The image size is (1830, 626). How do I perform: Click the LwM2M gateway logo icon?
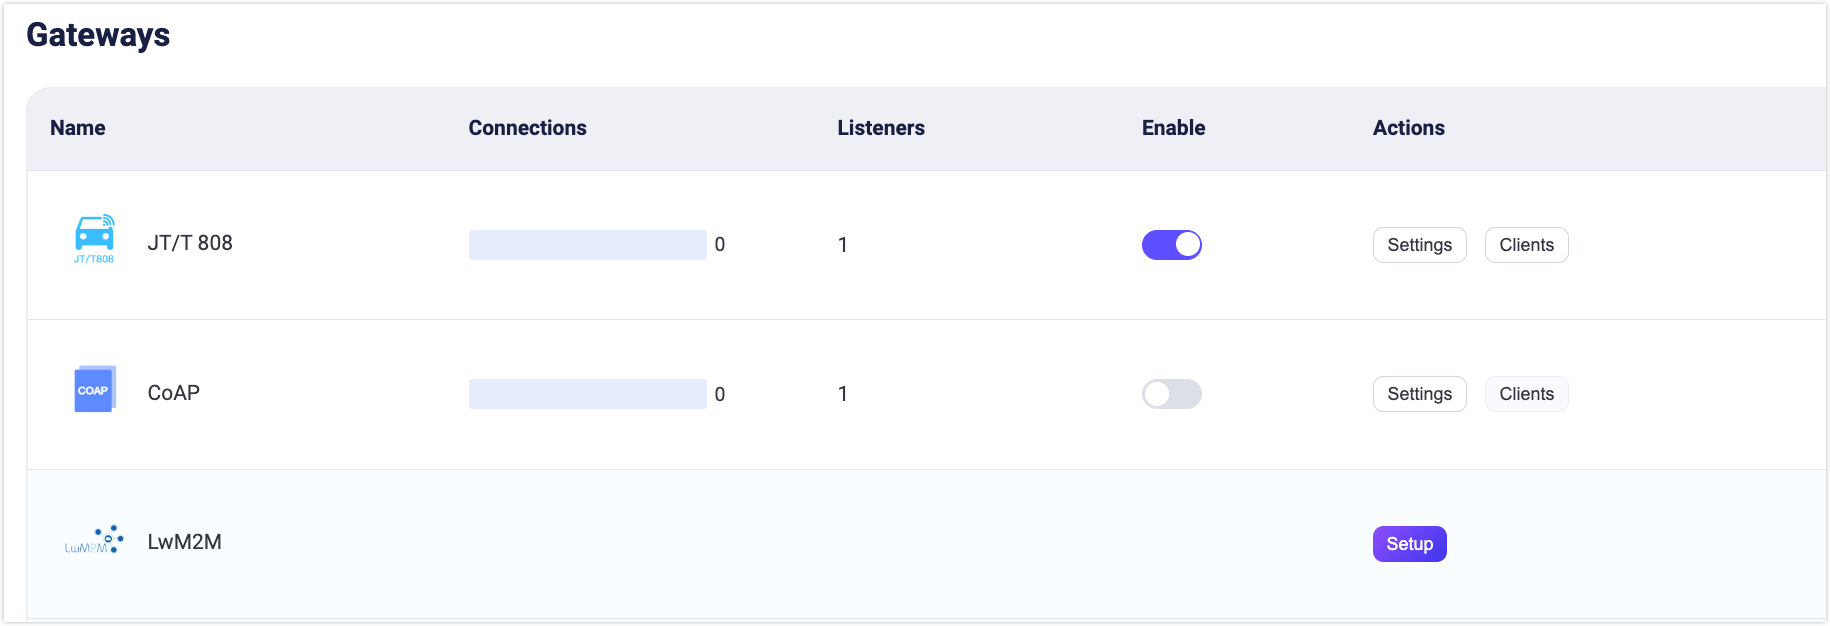click(95, 540)
